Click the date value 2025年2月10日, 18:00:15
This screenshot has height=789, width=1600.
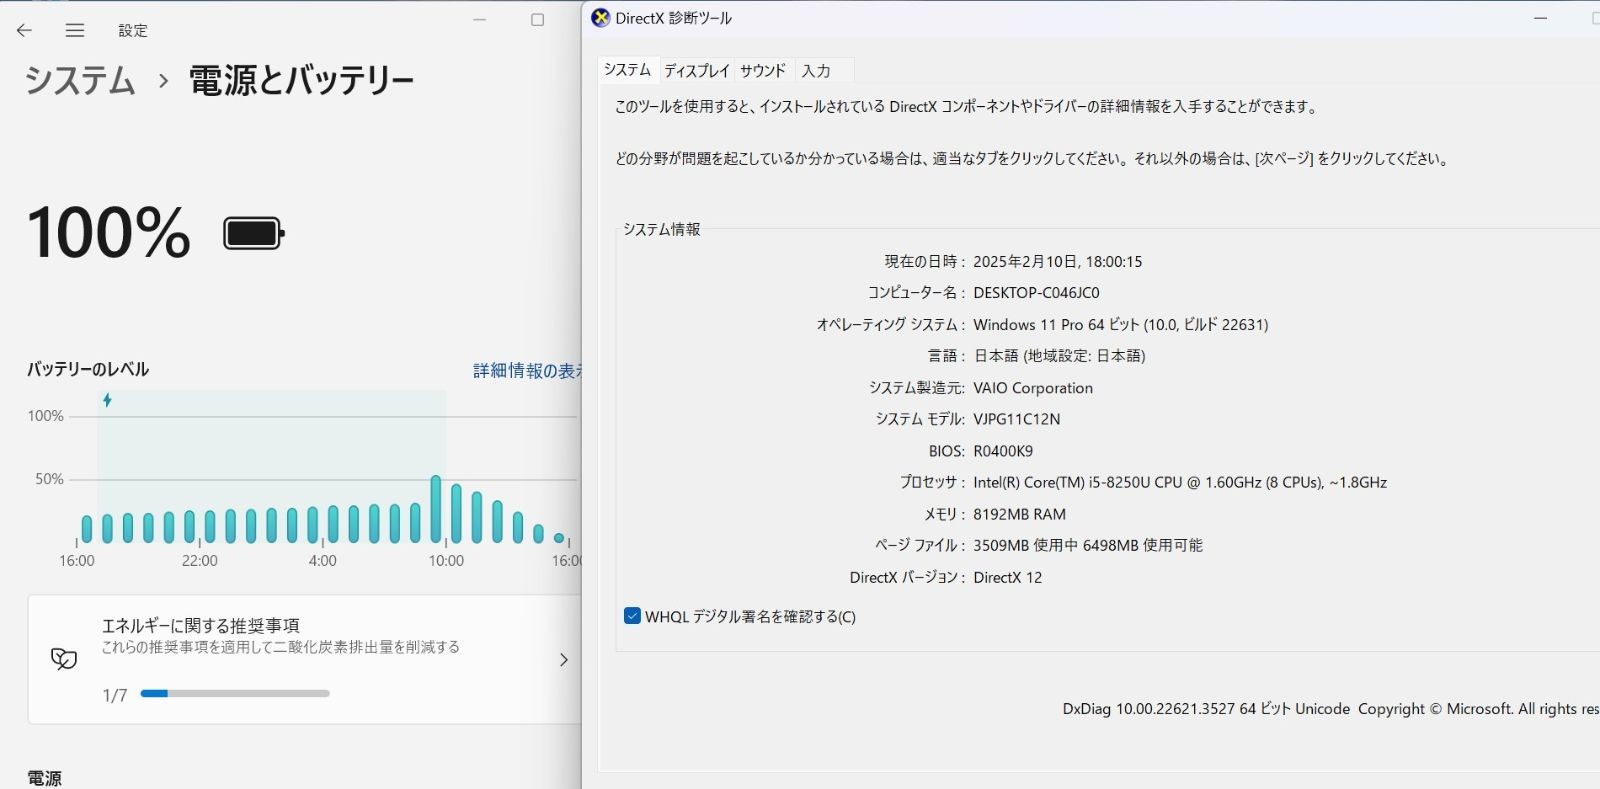pos(1057,261)
